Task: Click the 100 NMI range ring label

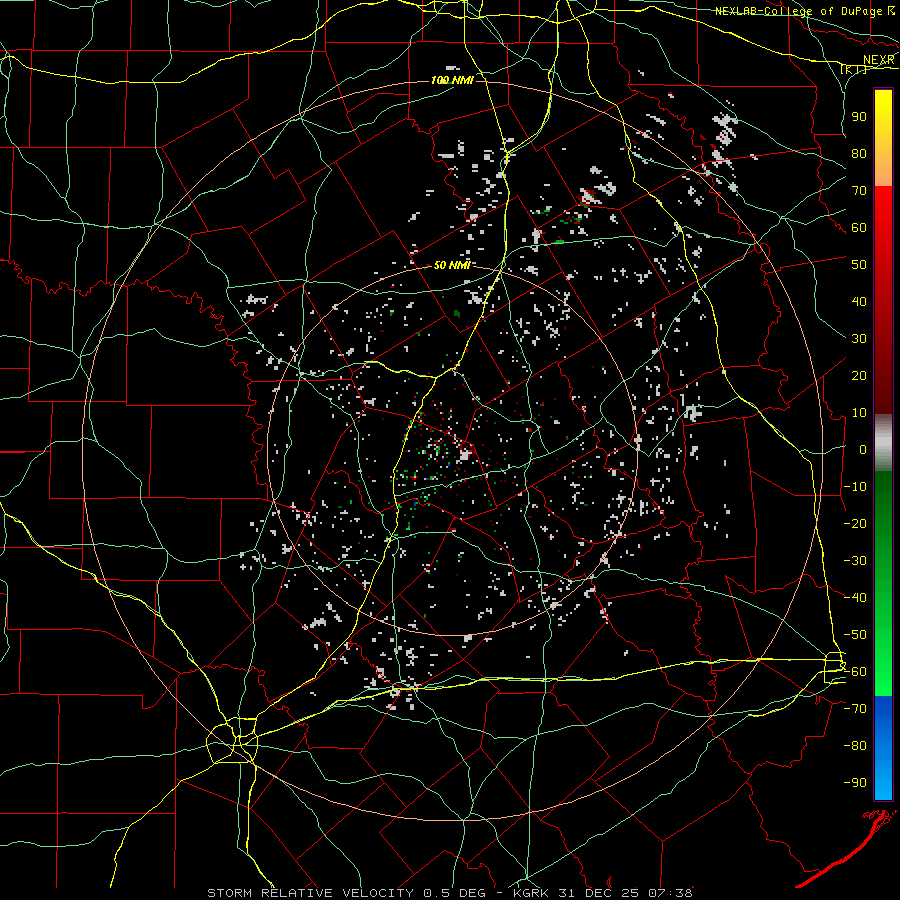Action: click(x=452, y=80)
